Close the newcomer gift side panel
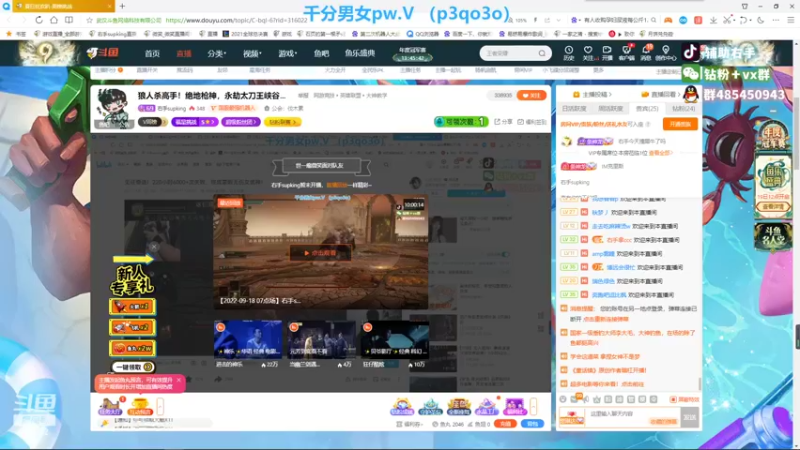Image resolution: width=800 pixels, height=450 pixels. [154, 247]
